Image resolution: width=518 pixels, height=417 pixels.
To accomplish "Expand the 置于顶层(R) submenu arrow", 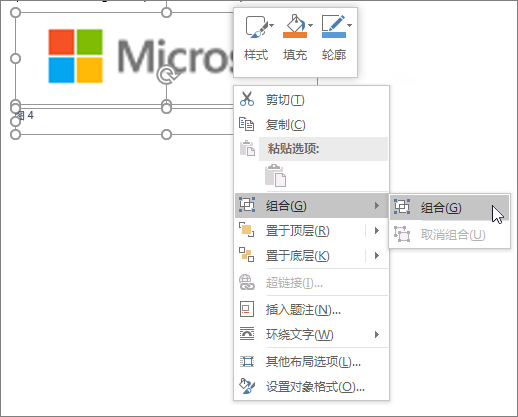I will click(377, 230).
